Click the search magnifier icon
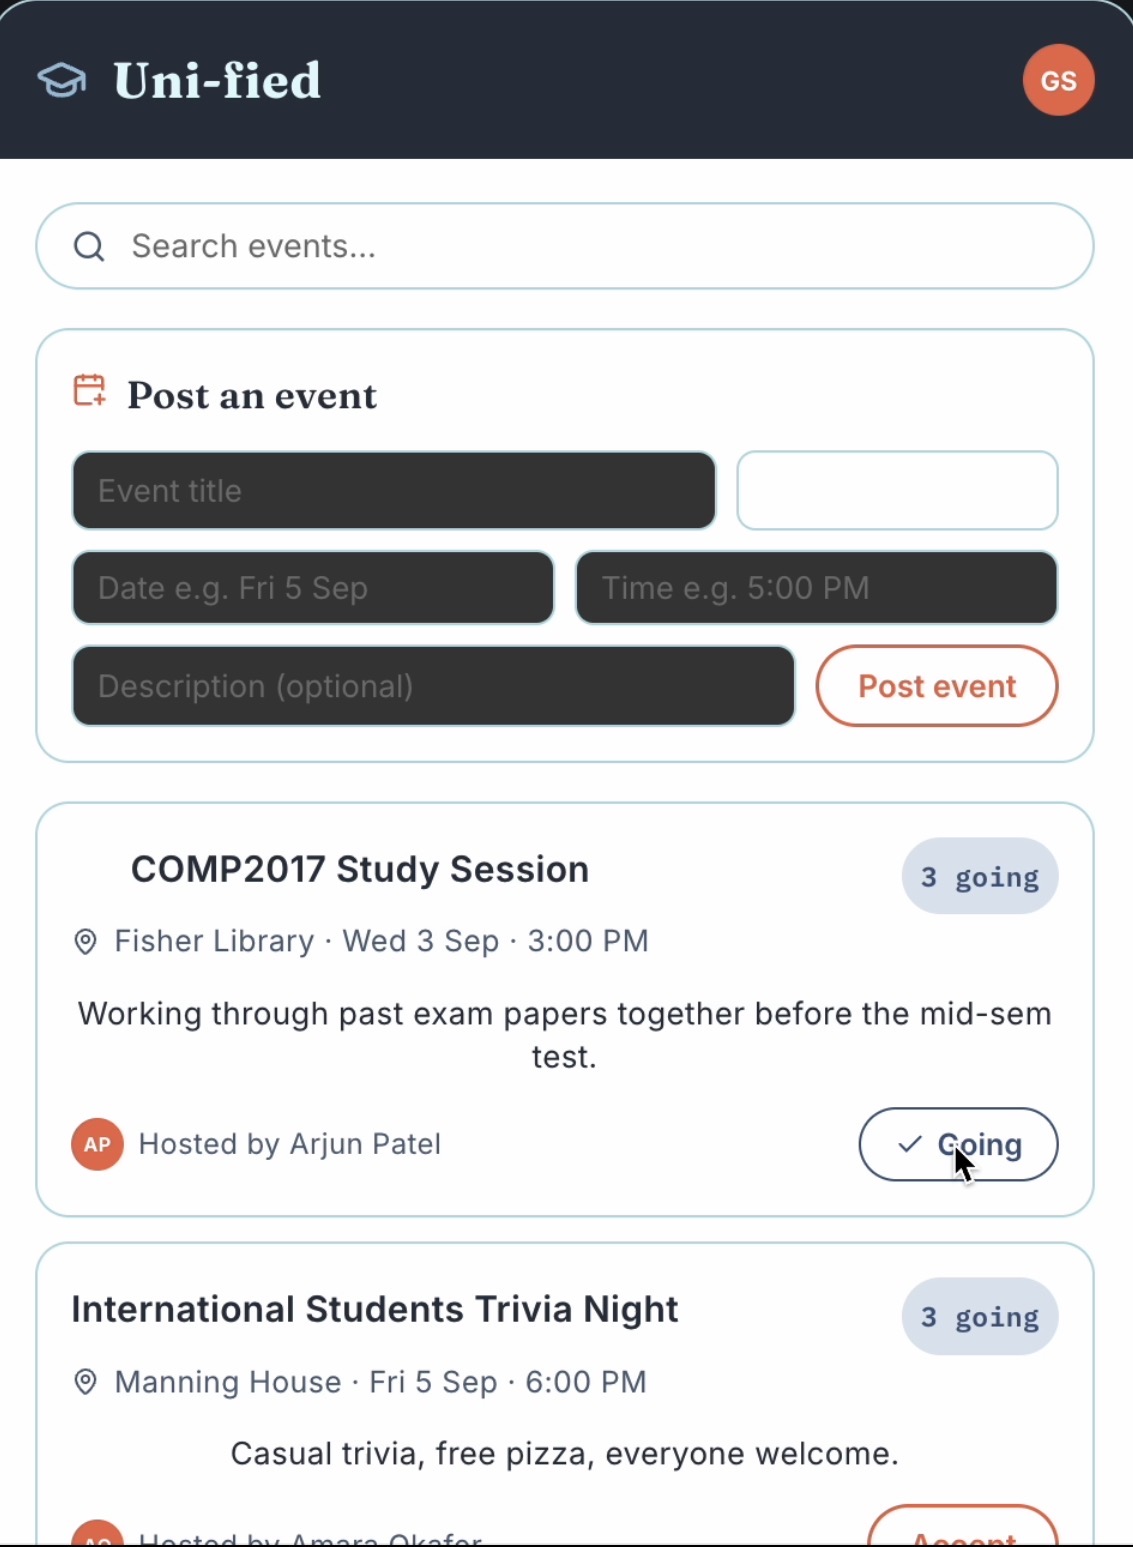This screenshot has width=1133, height=1547. click(89, 246)
